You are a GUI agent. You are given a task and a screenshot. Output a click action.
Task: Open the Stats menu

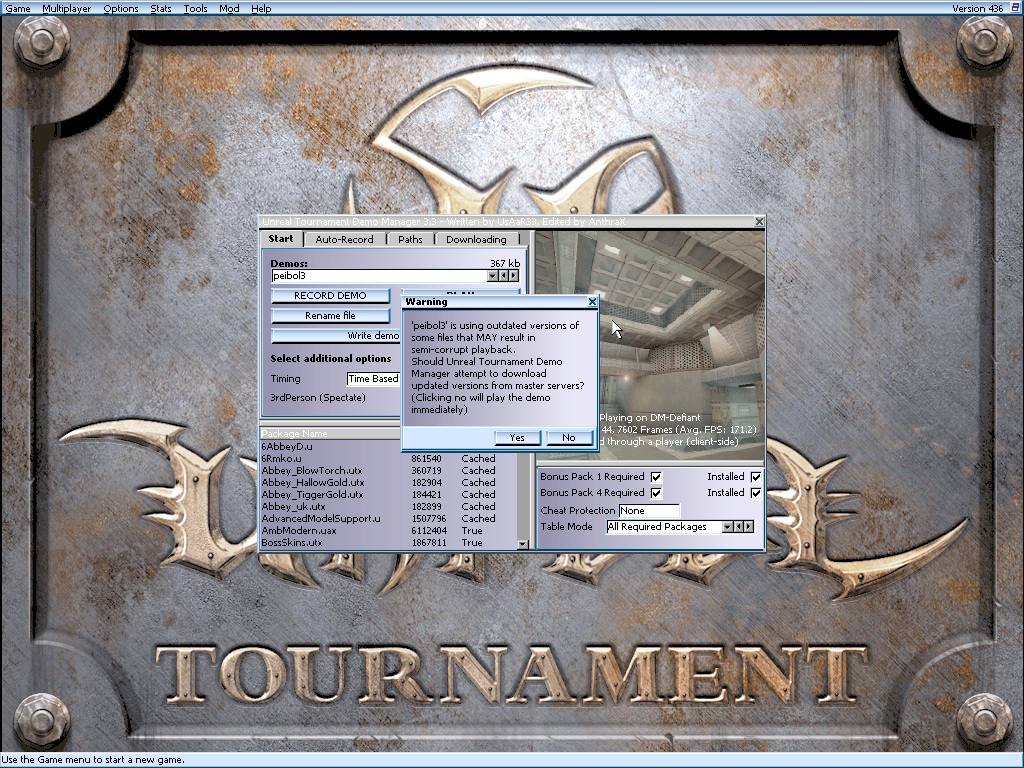point(161,8)
